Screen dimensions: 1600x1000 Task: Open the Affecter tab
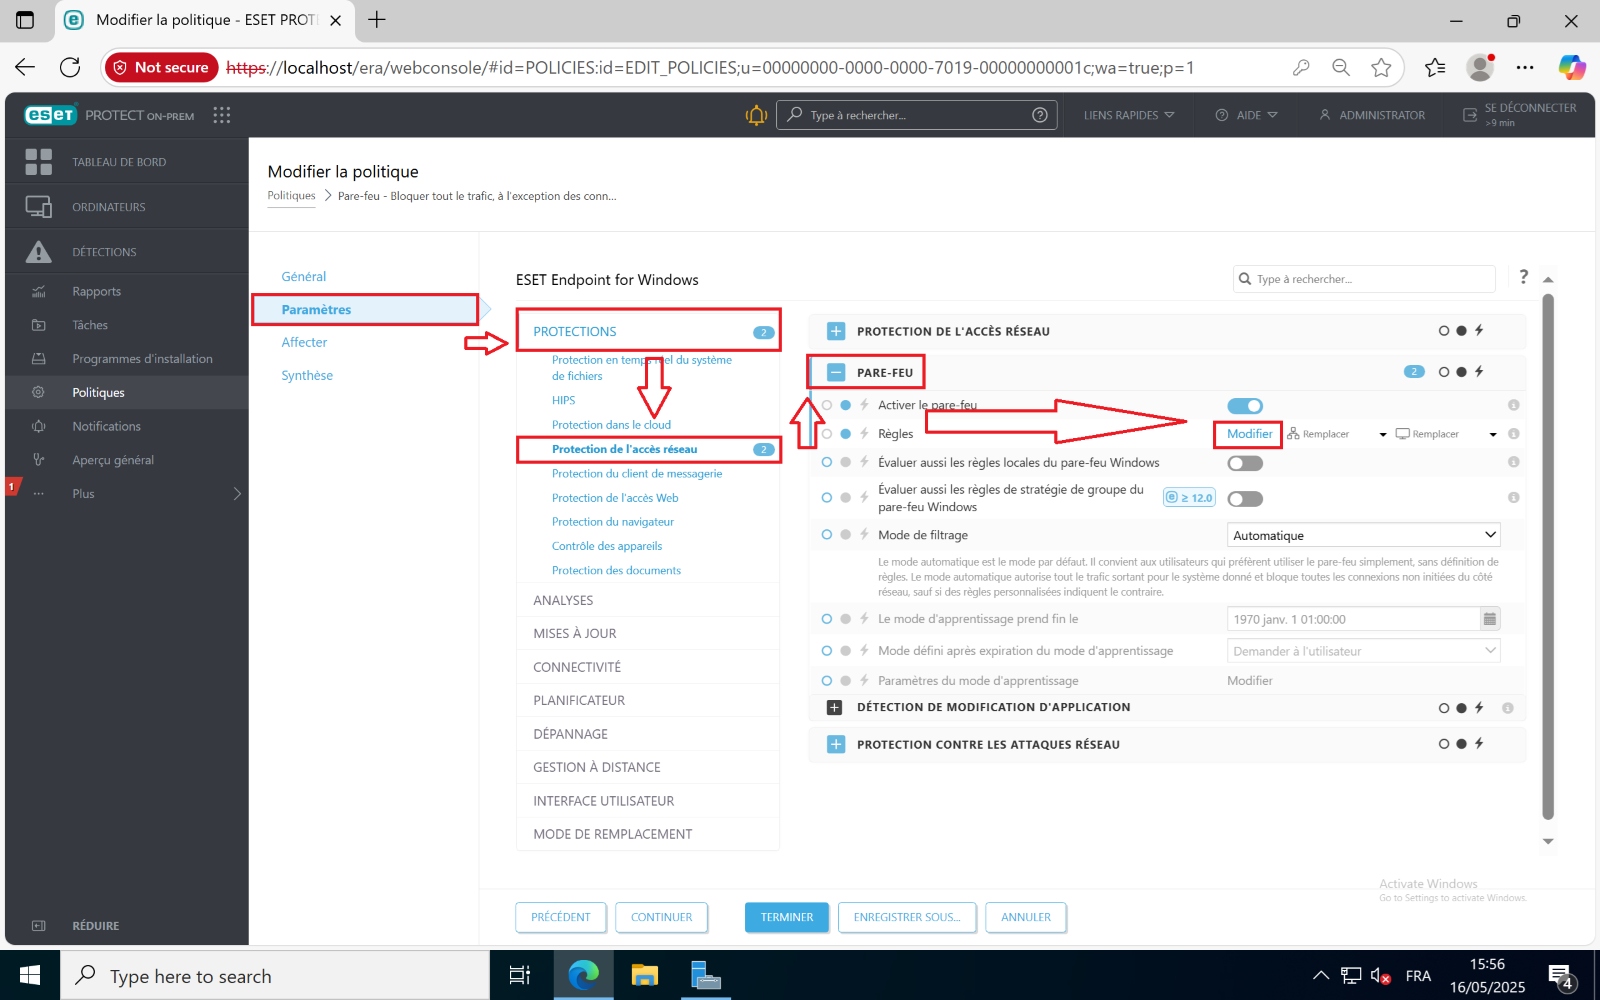(x=304, y=342)
